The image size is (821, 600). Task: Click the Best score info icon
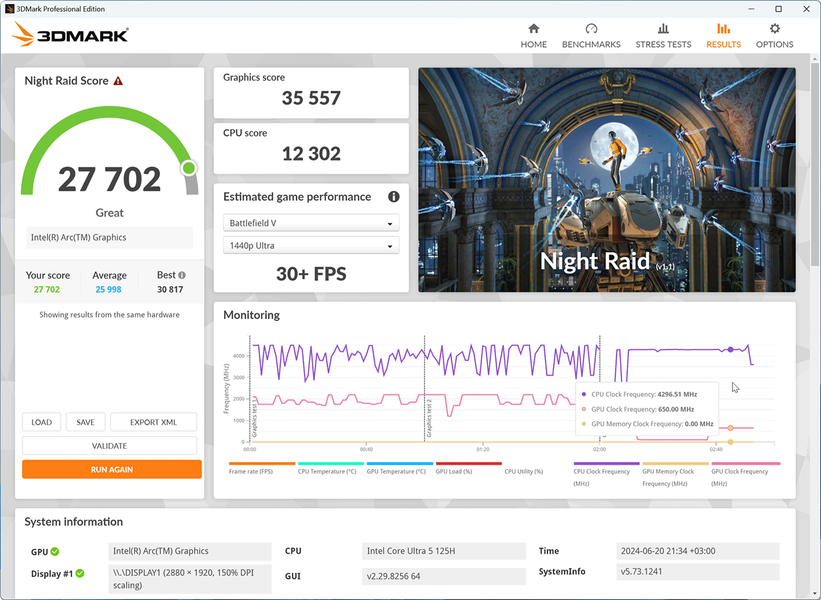point(182,275)
